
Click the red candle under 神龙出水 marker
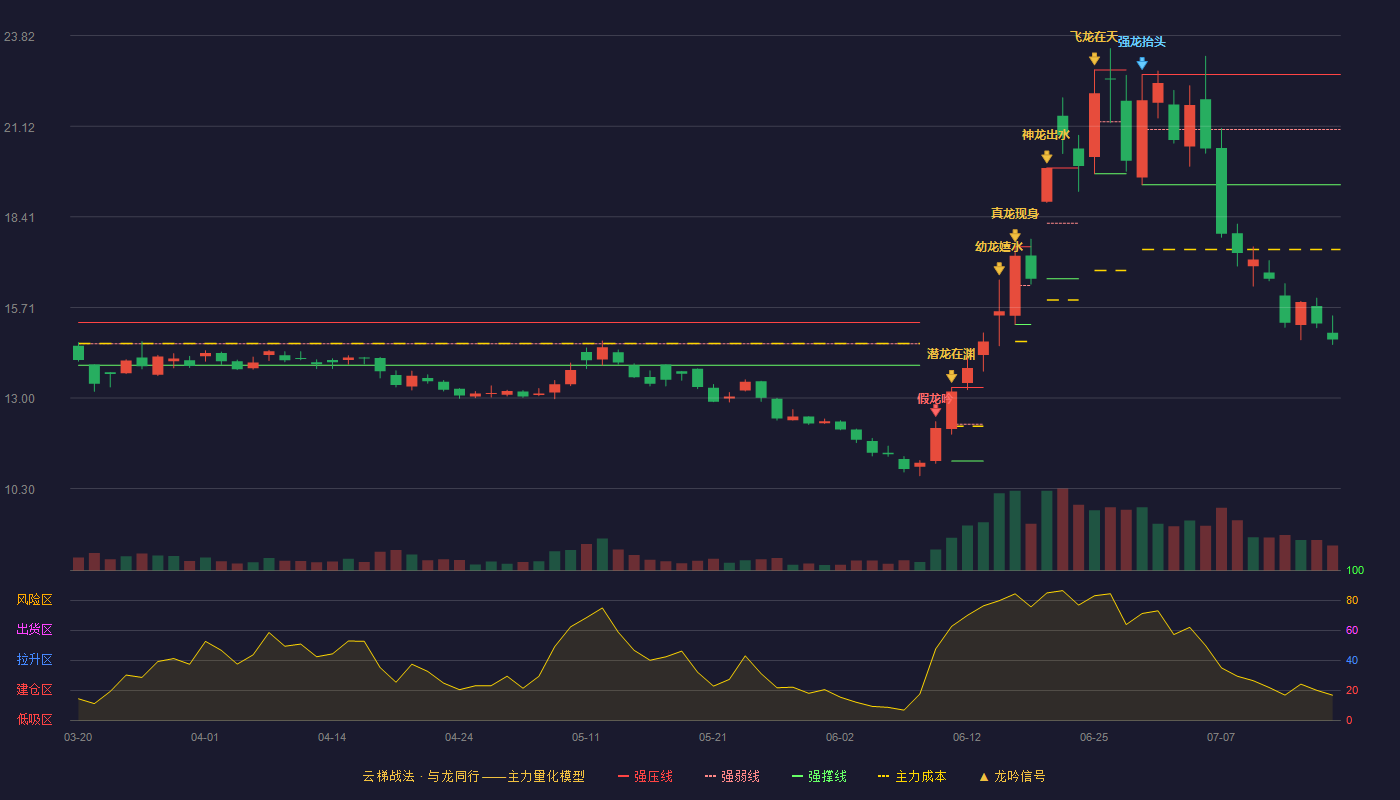[x=1047, y=185]
